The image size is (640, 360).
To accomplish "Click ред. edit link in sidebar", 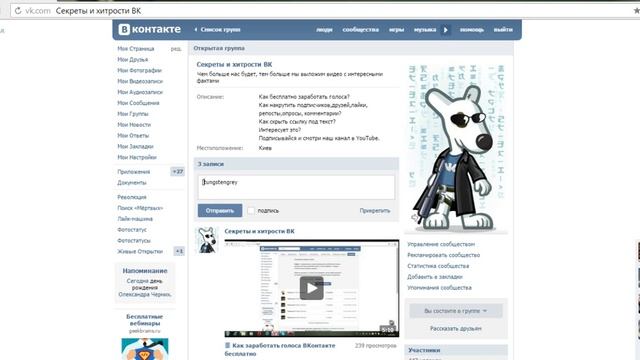I will [176, 49].
